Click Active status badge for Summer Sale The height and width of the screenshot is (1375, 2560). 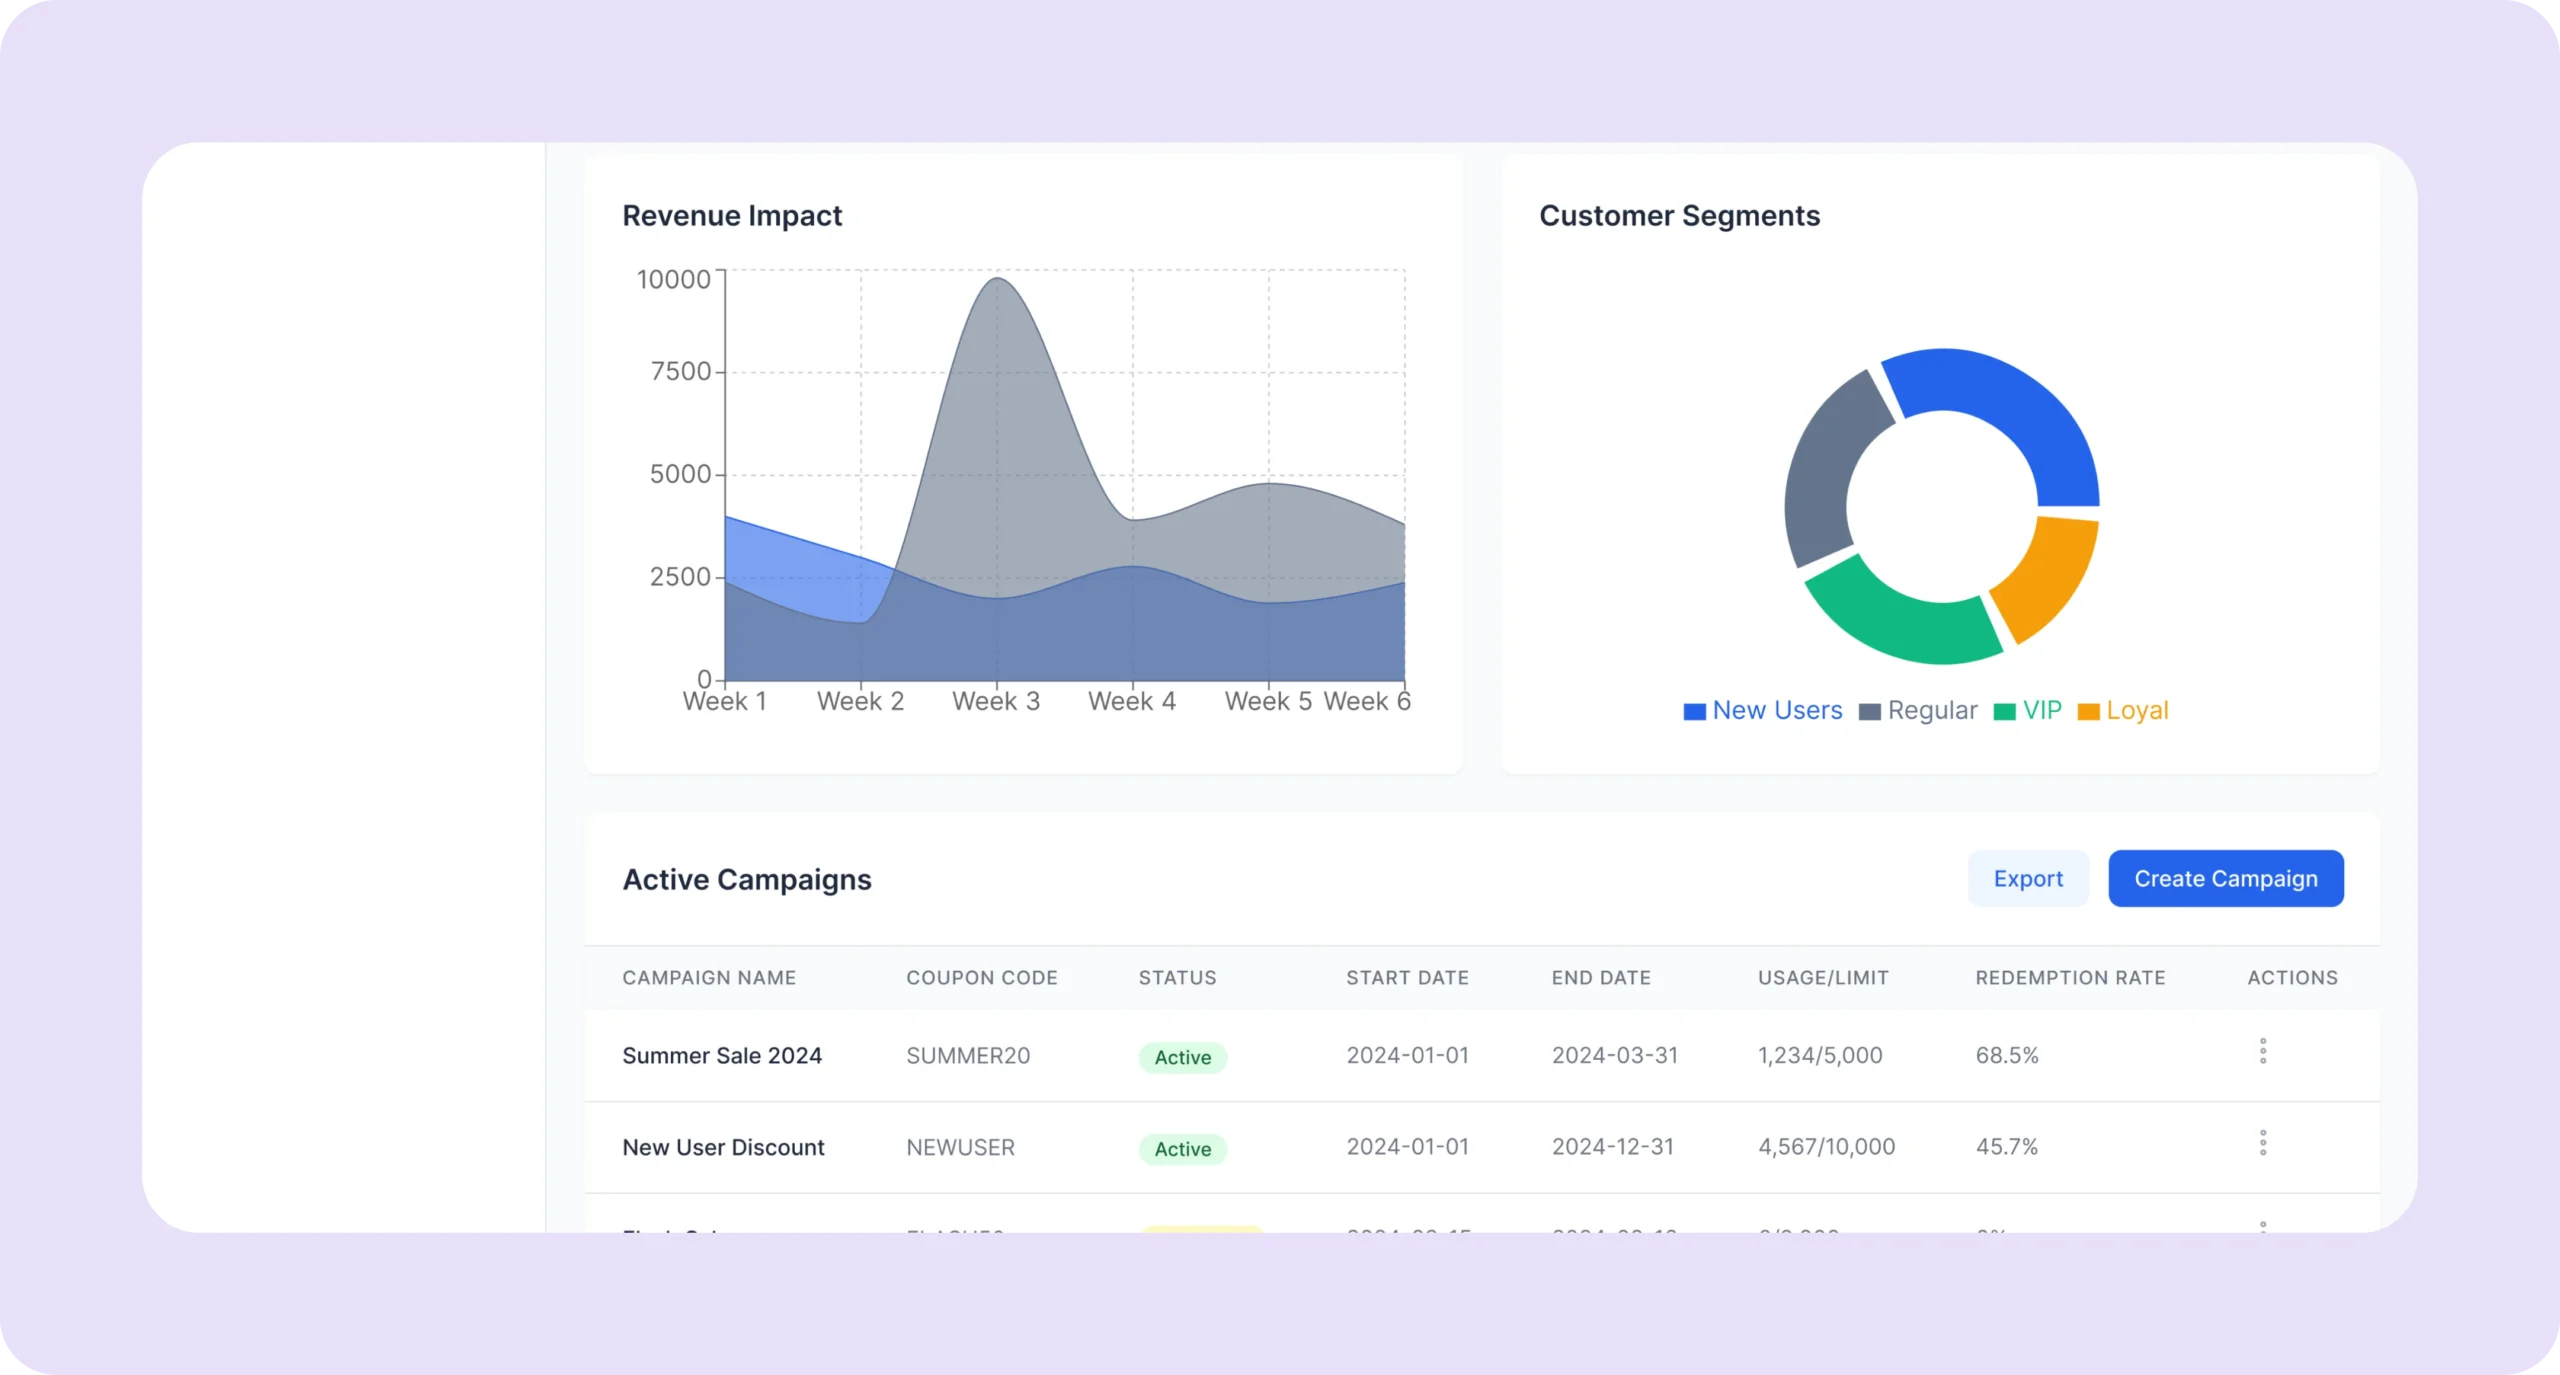(x=1182, y=1057)
